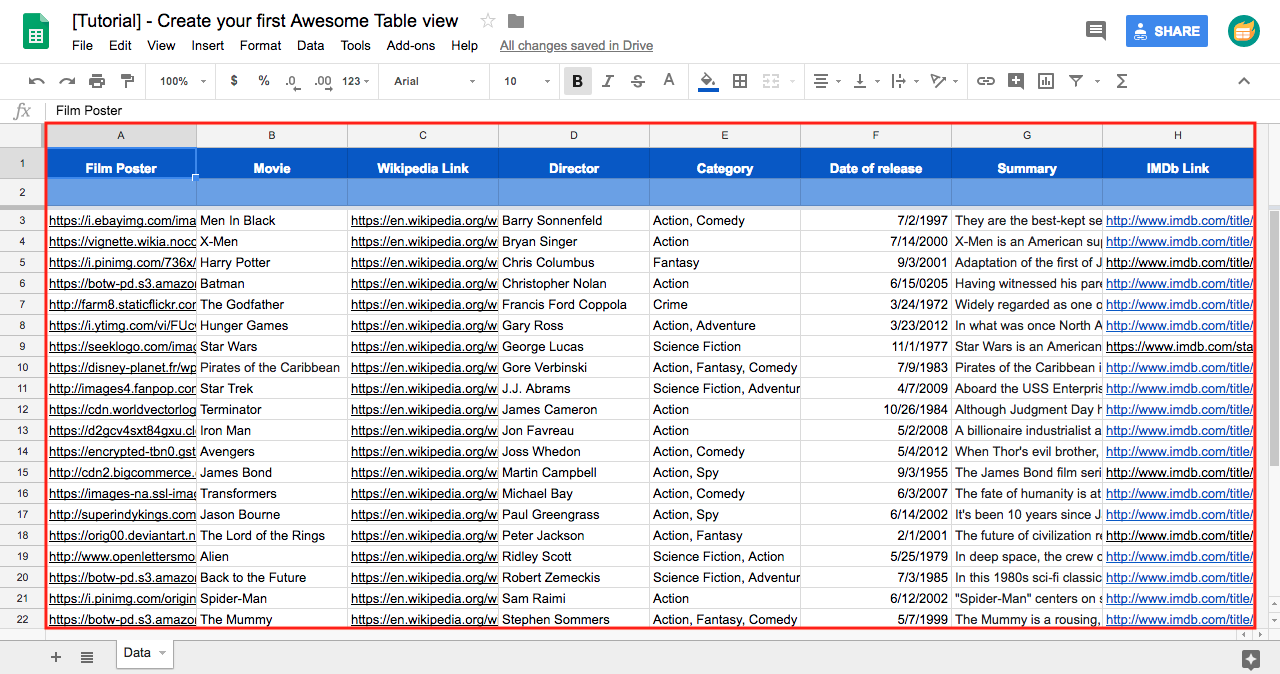Toggle bold formatting

point(578,81)
